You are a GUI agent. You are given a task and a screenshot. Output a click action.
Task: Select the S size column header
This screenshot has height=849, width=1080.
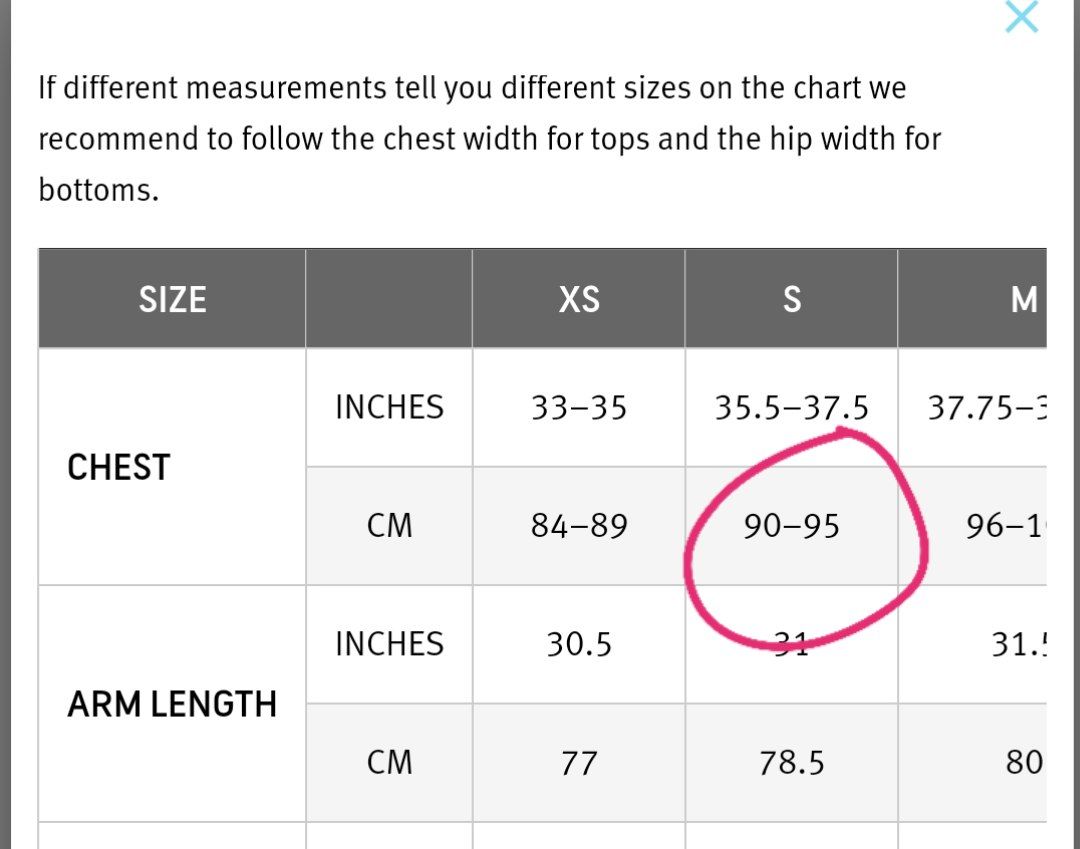tap(791, 299)
